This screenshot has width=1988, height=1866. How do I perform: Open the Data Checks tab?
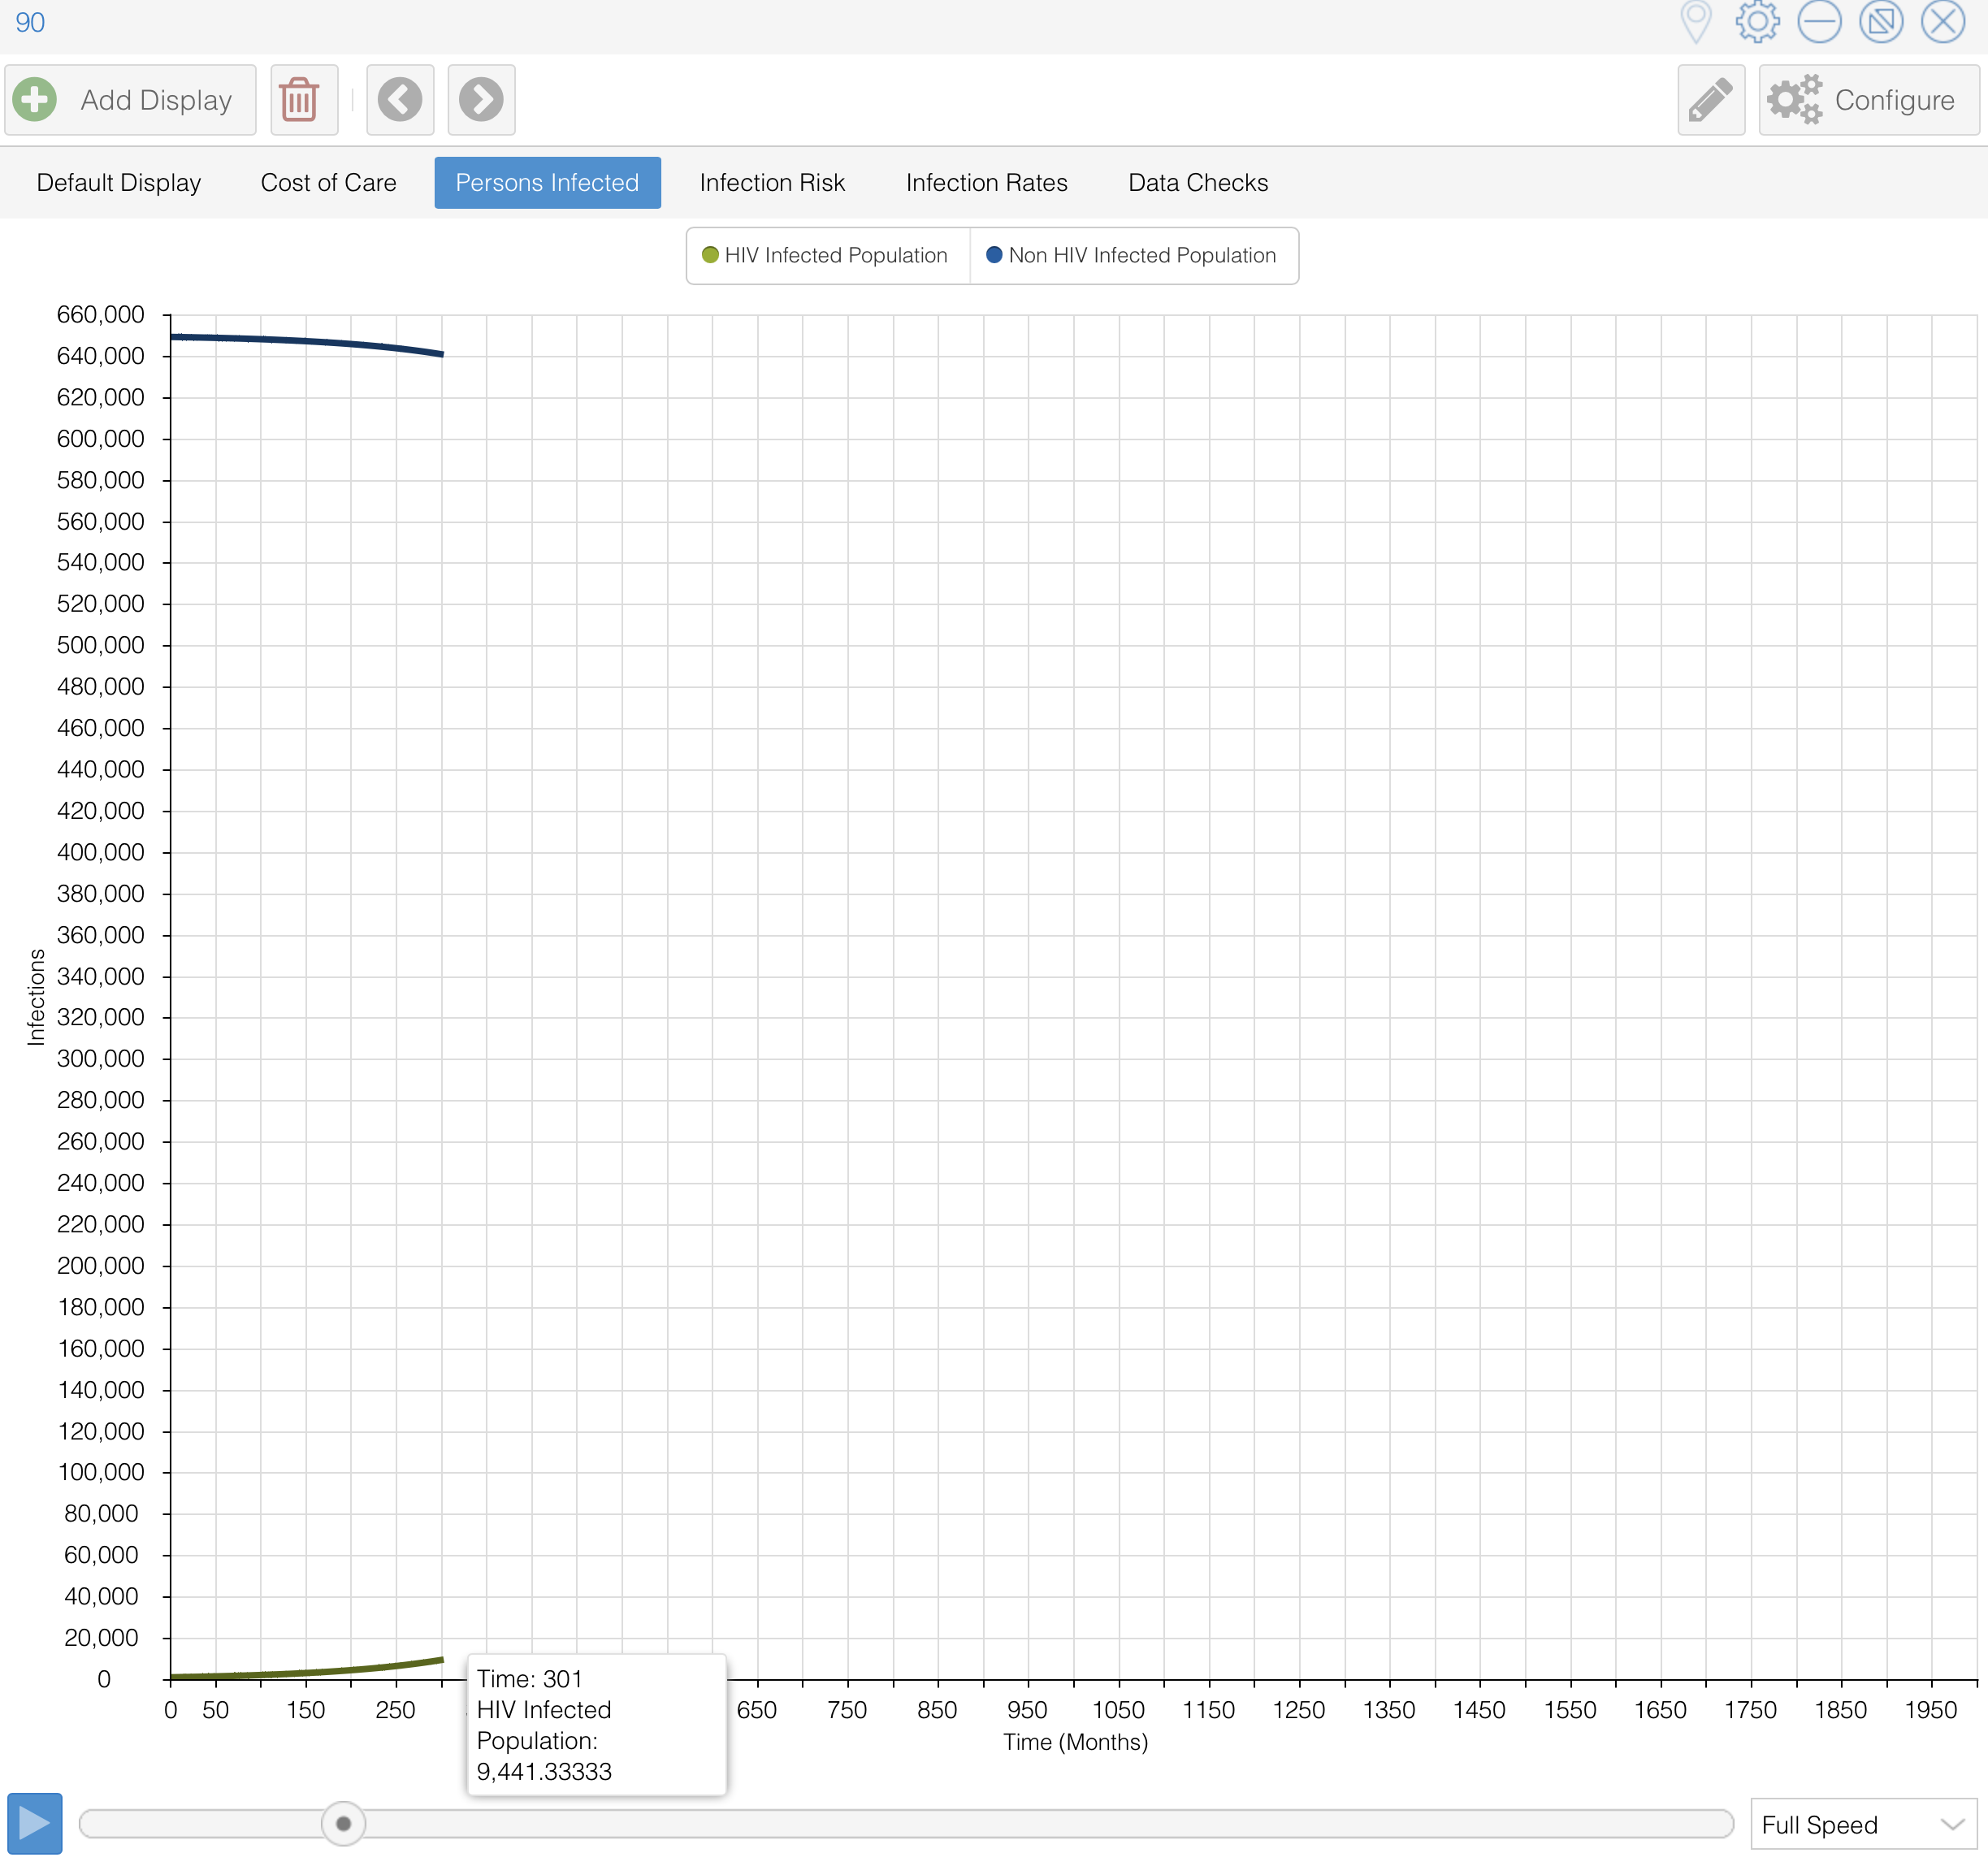pyautogui.click(x=1198, y=183)
